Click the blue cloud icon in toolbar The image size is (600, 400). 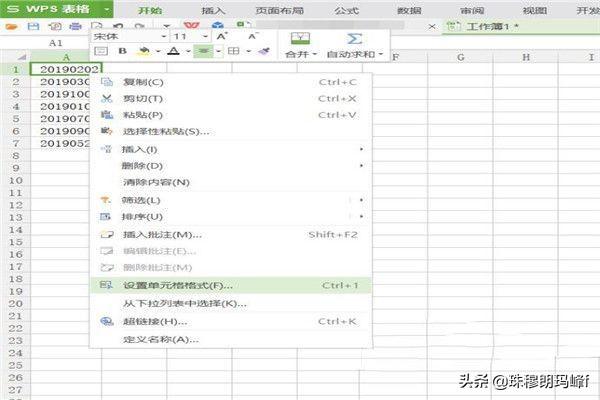point(217,26)
